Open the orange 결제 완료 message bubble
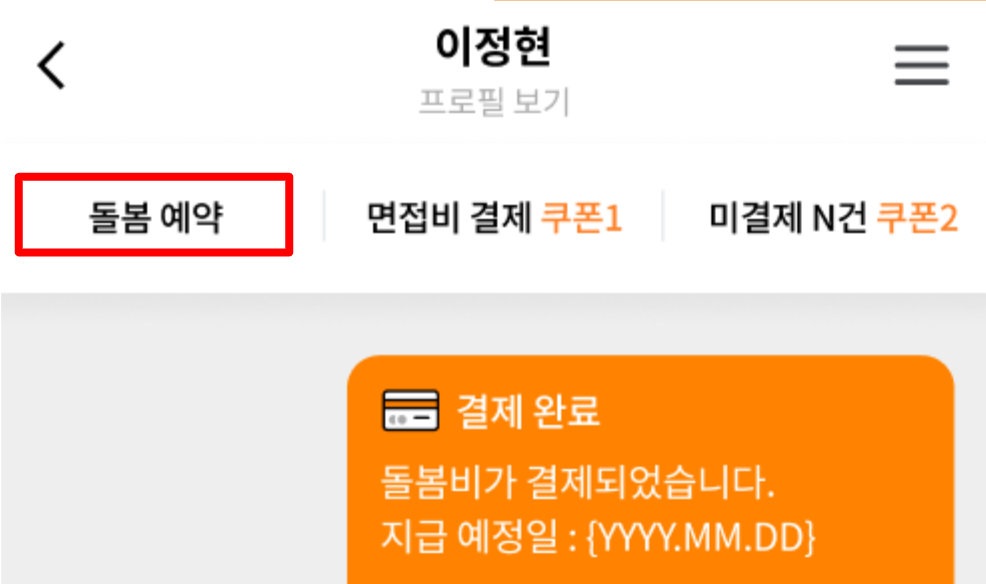Screen dimensions: 986x584 (651, 470)
